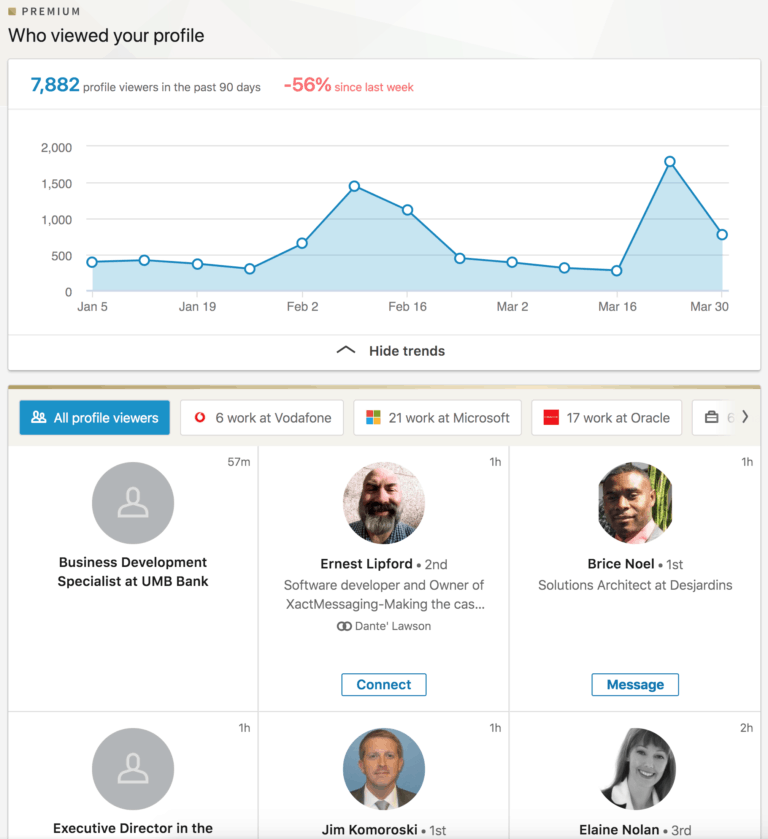Viewport: 768px width, 839px height.
Task: Click people icon in All profile viewers
Action: tap(39, 417)
